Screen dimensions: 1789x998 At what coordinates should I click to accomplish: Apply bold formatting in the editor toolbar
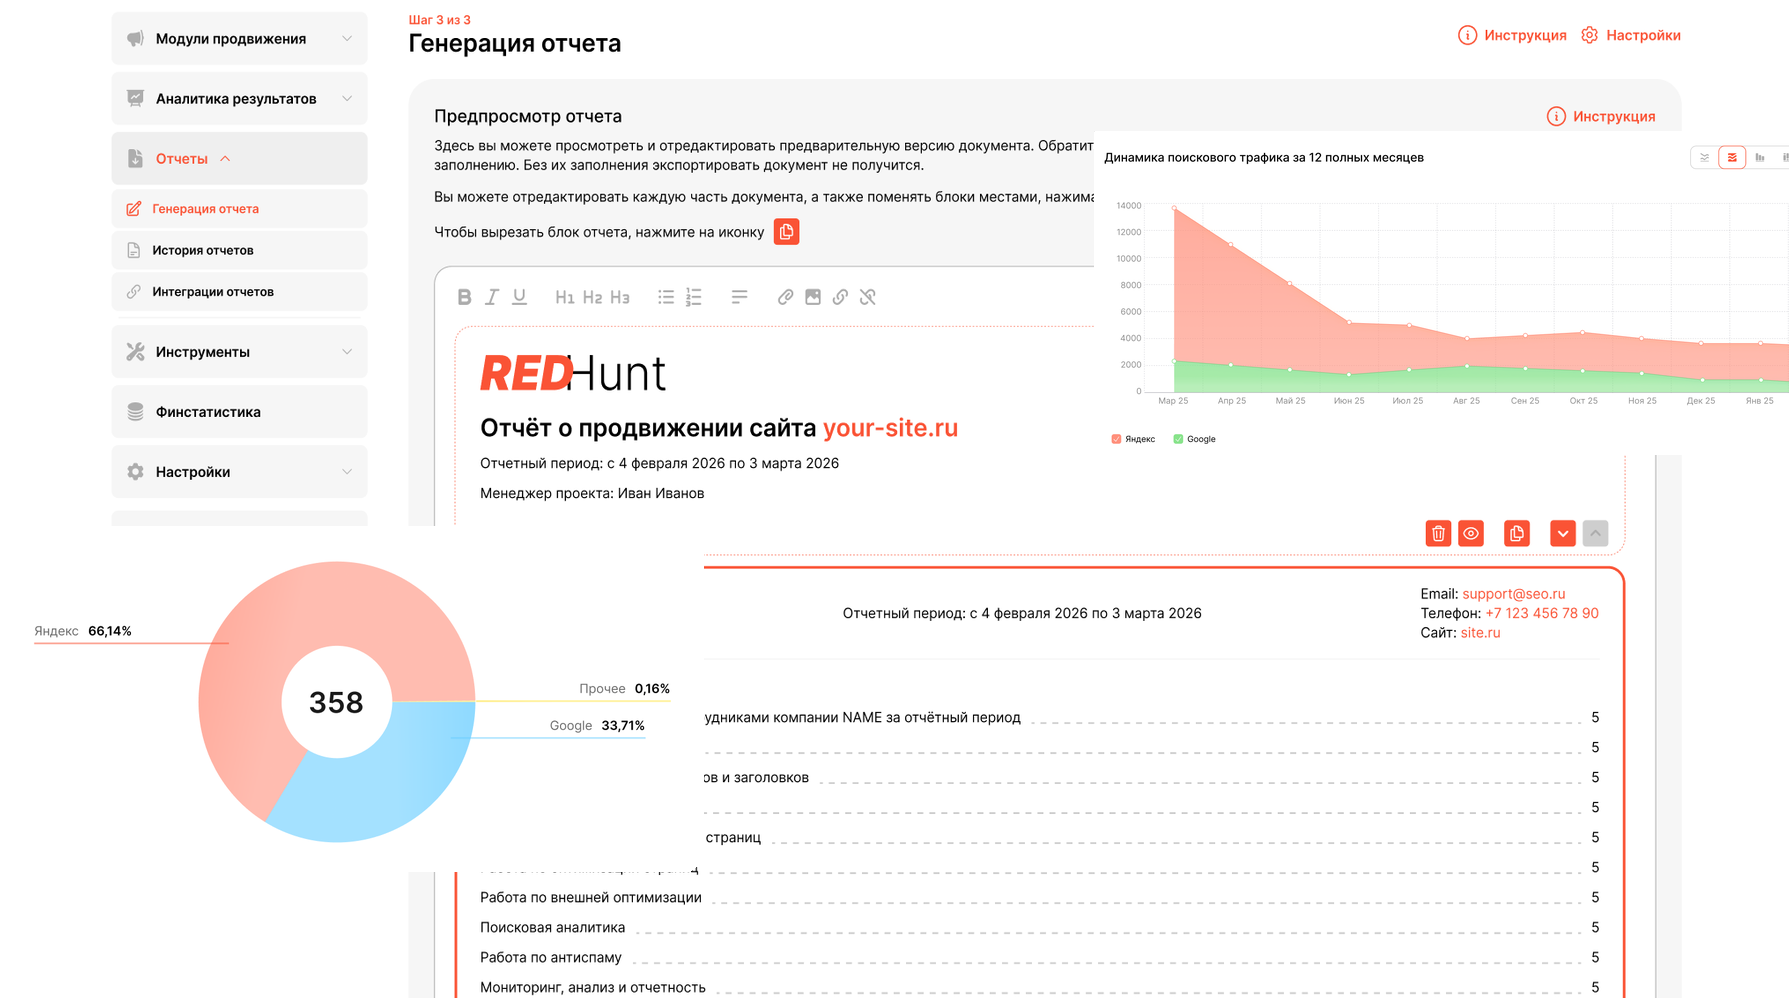tap(464, 297)
